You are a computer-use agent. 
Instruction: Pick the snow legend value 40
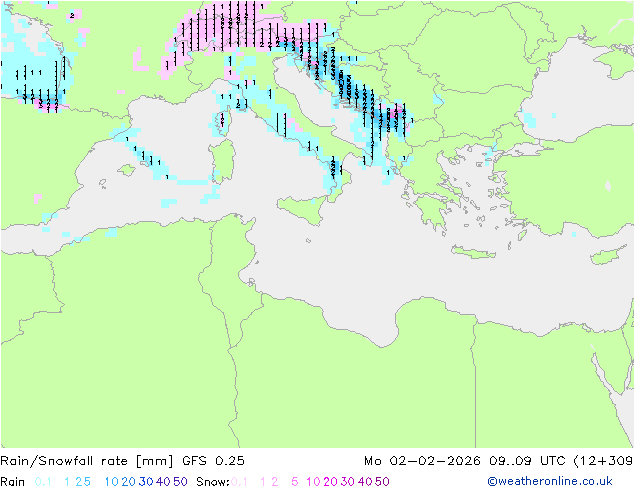click(365, 482)
